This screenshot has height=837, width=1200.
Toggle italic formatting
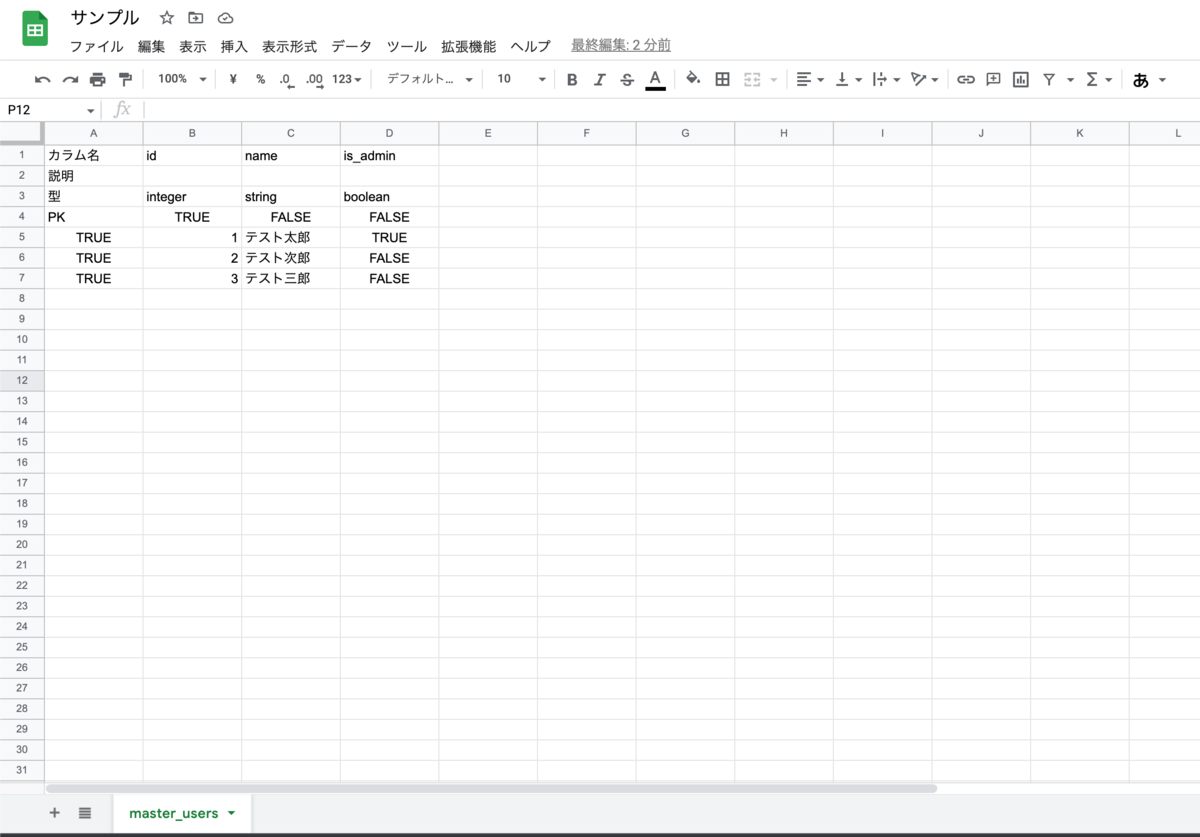599,79
